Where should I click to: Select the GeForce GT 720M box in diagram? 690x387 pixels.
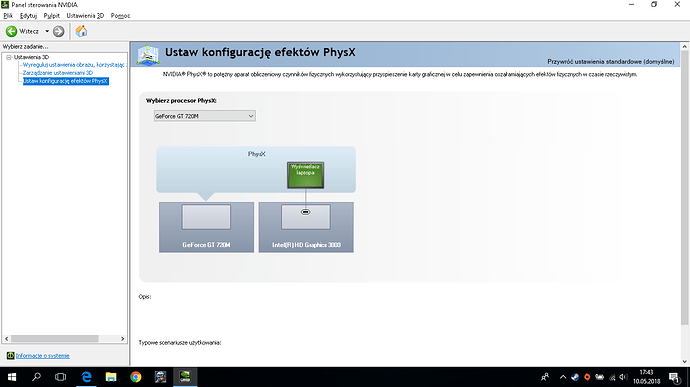click(206, 227)
